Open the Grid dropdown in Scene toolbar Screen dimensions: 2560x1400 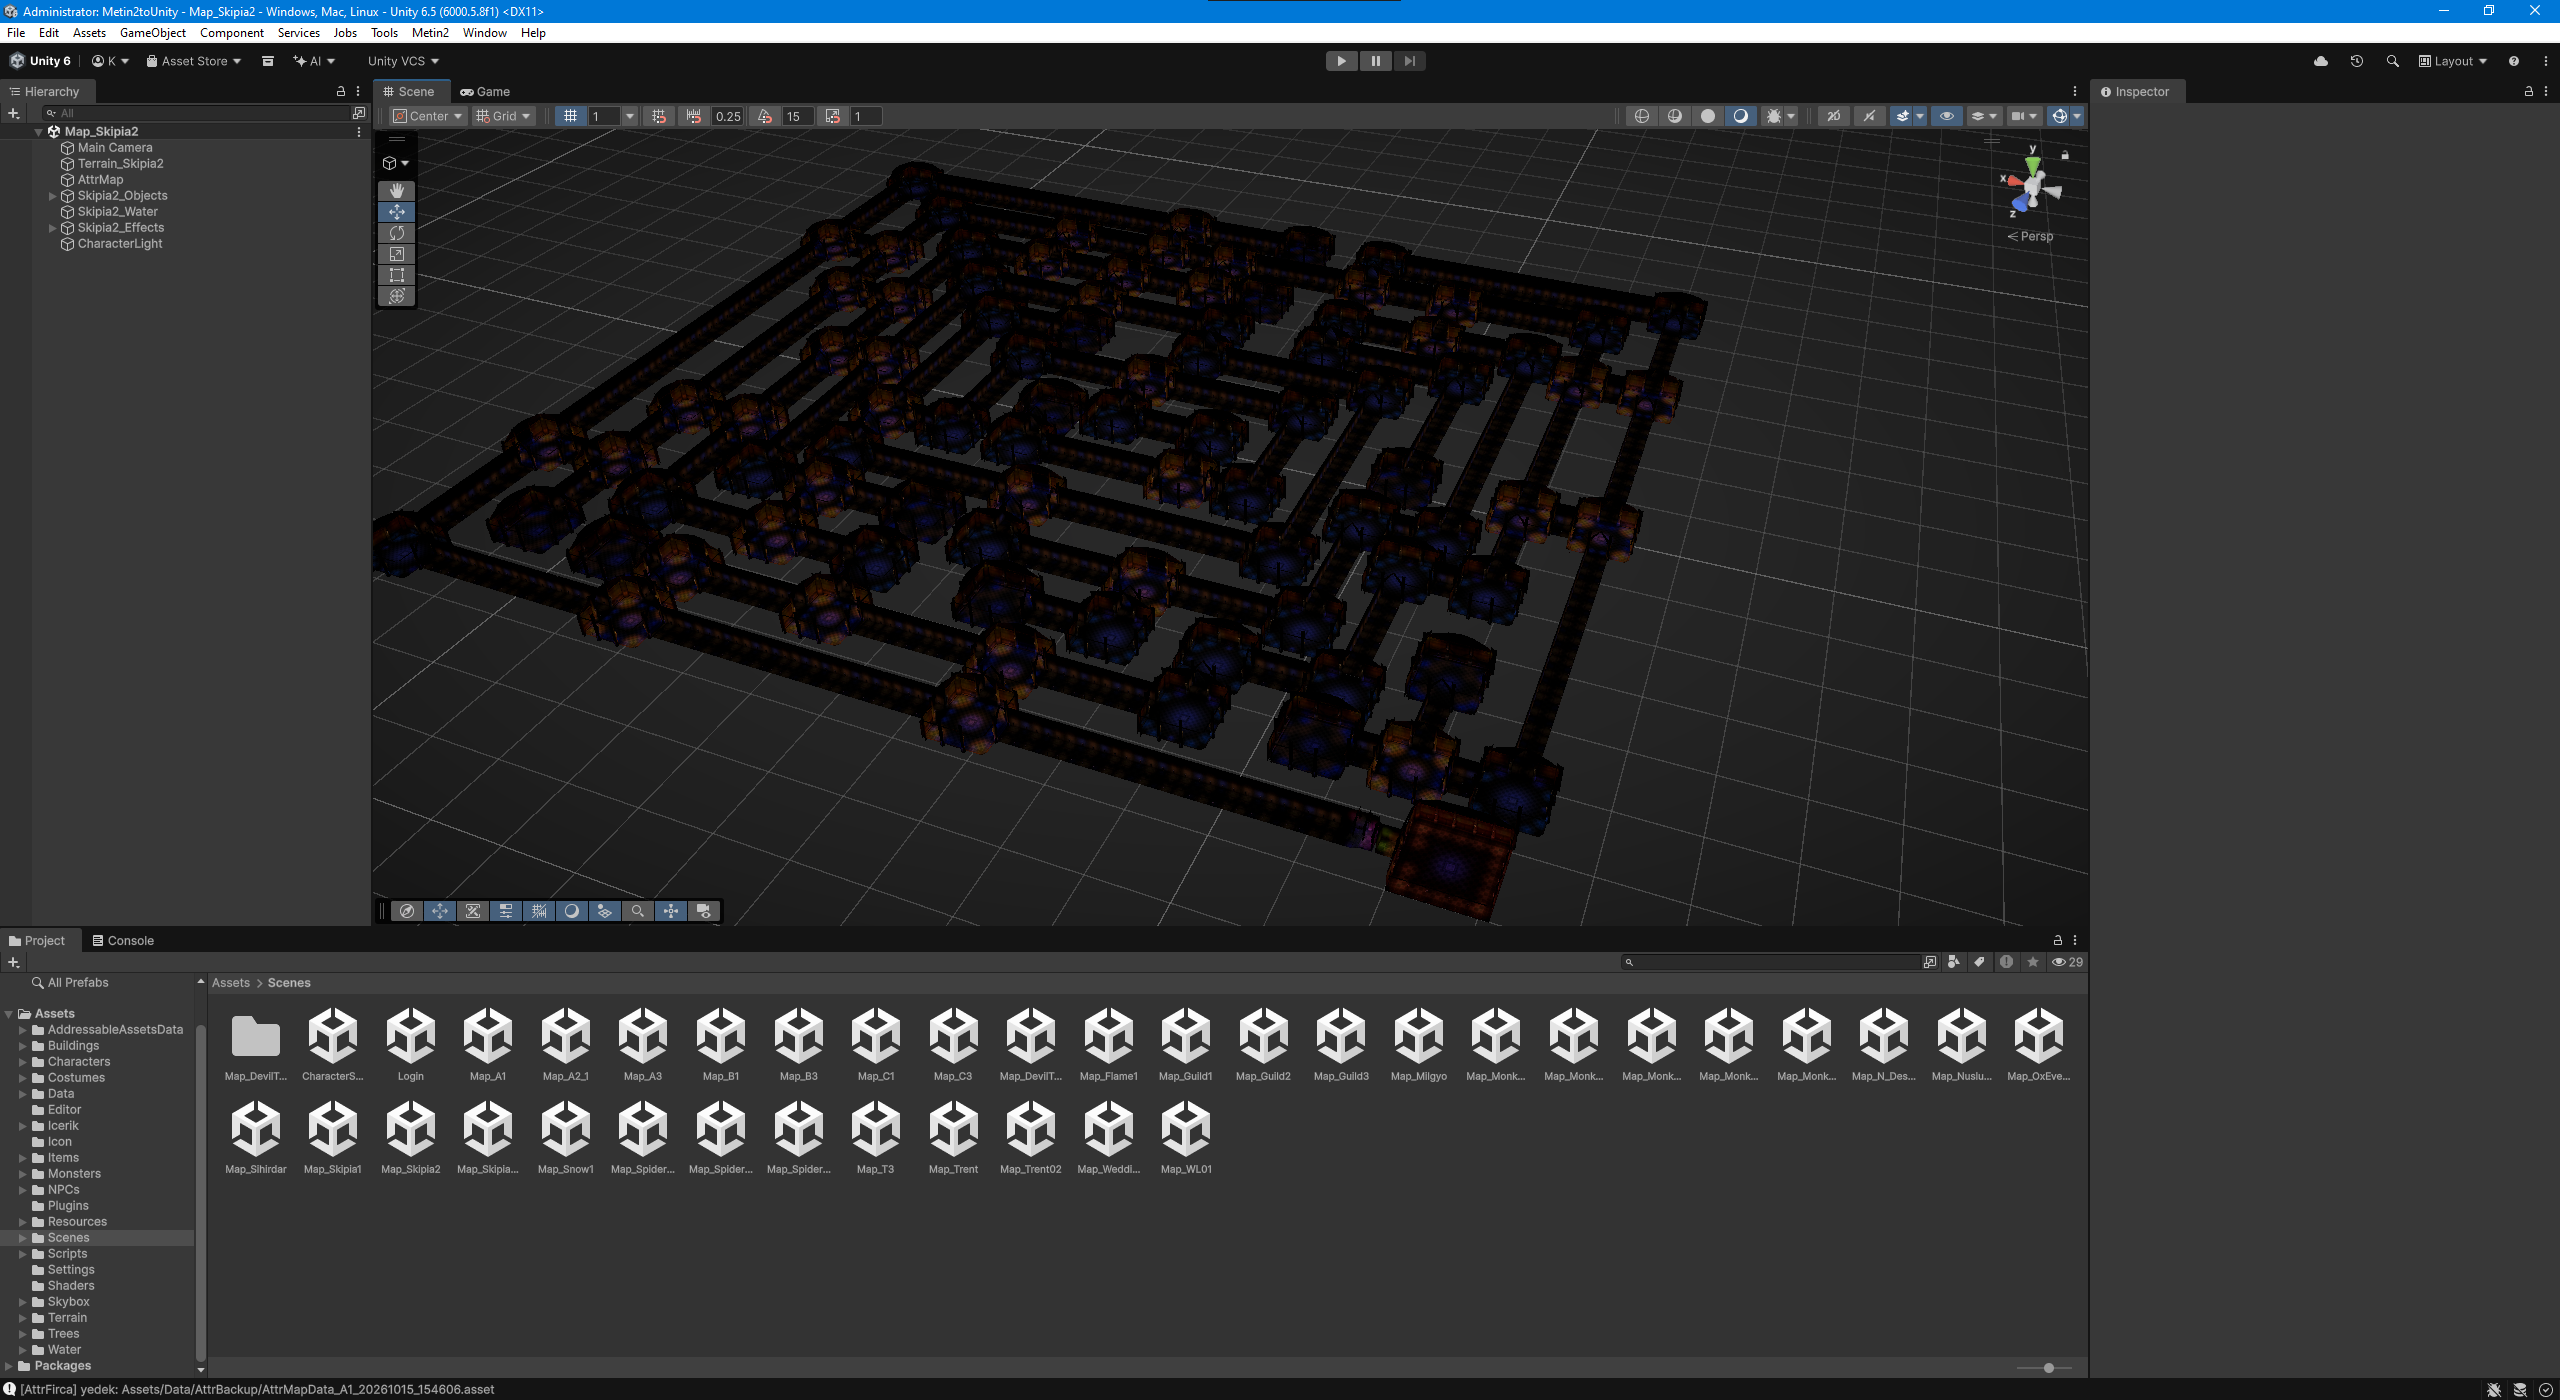pos(504,116)
